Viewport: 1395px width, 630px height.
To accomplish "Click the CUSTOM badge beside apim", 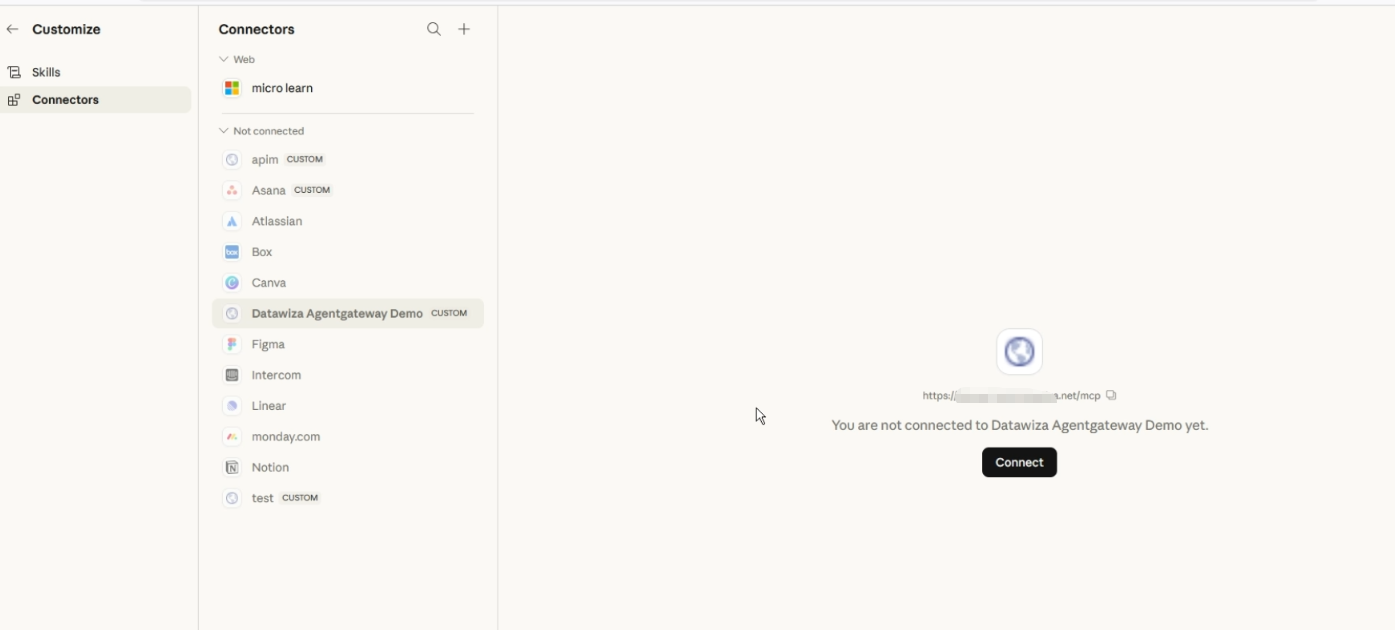I will [305, 159].
